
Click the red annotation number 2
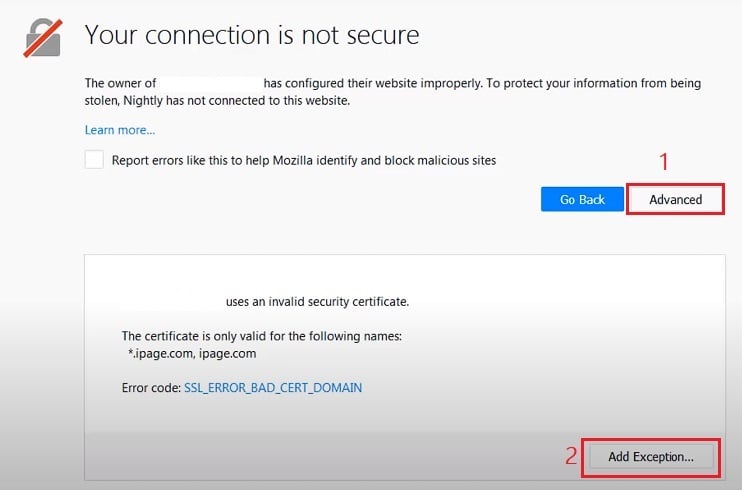571,456
